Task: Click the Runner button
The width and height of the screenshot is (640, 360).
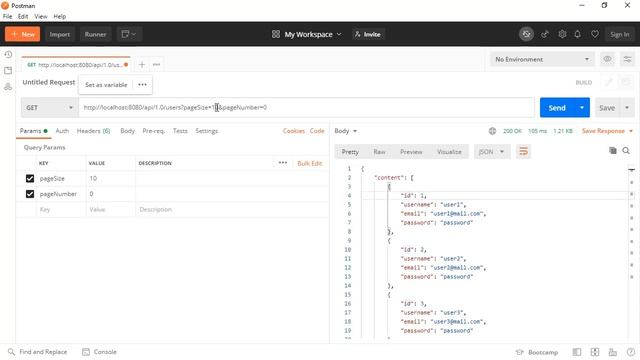Action: coord(96,34)
